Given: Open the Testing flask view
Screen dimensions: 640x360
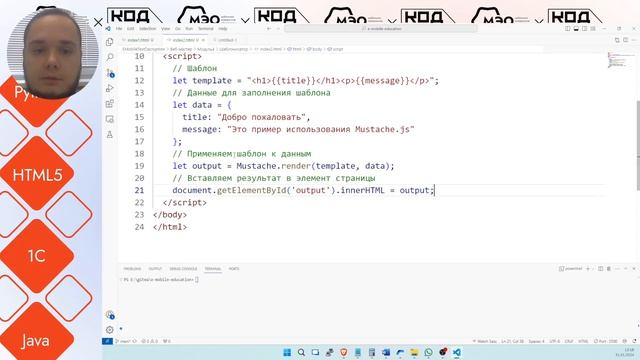Looking at the screenshot, I should point(110,135).
